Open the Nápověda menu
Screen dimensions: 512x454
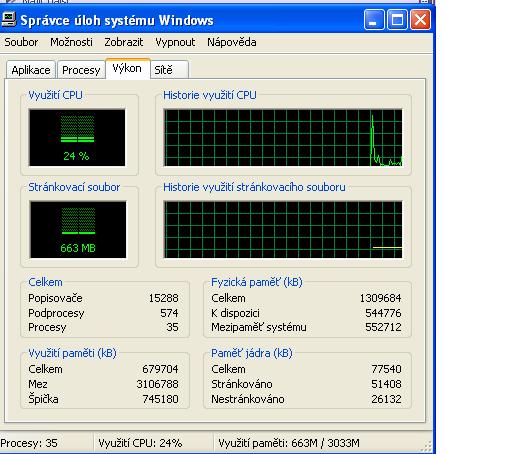(232, 42)
